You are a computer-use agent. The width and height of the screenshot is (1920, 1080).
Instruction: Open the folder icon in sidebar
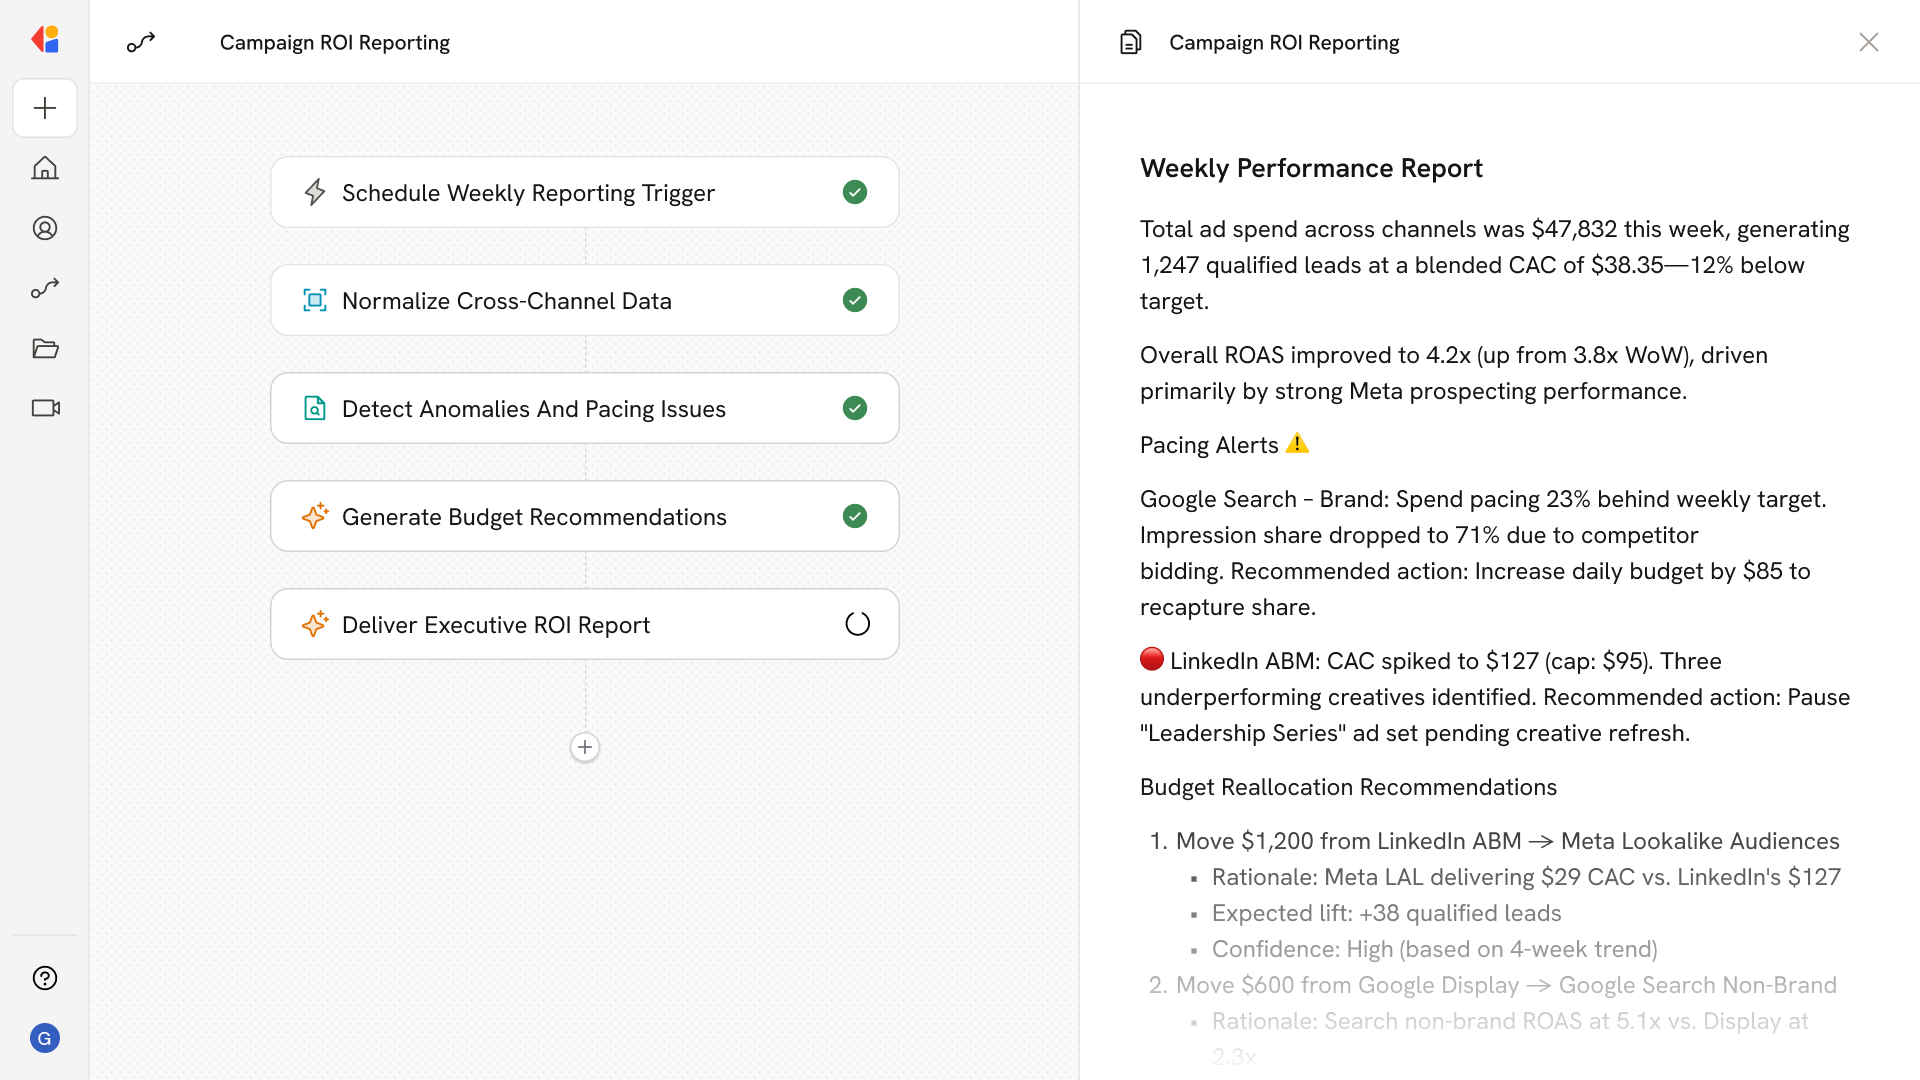[x=45, y=348]
